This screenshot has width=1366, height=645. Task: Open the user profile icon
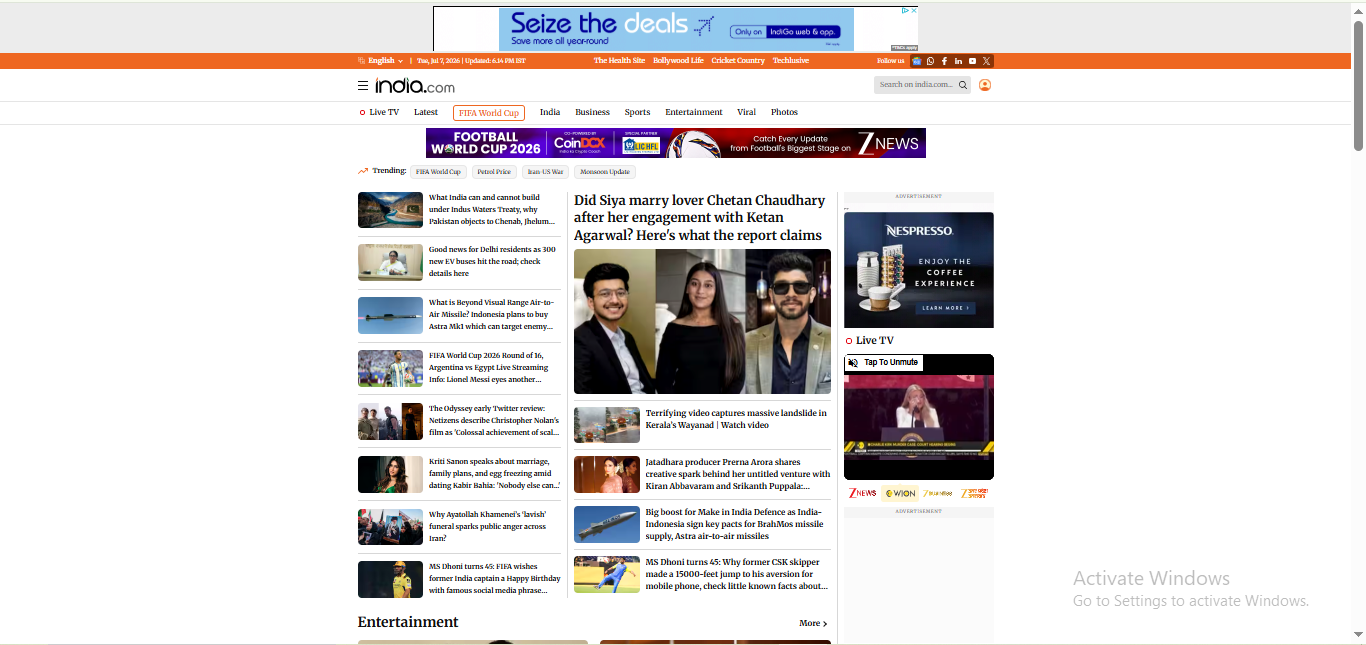coord(985,85)
